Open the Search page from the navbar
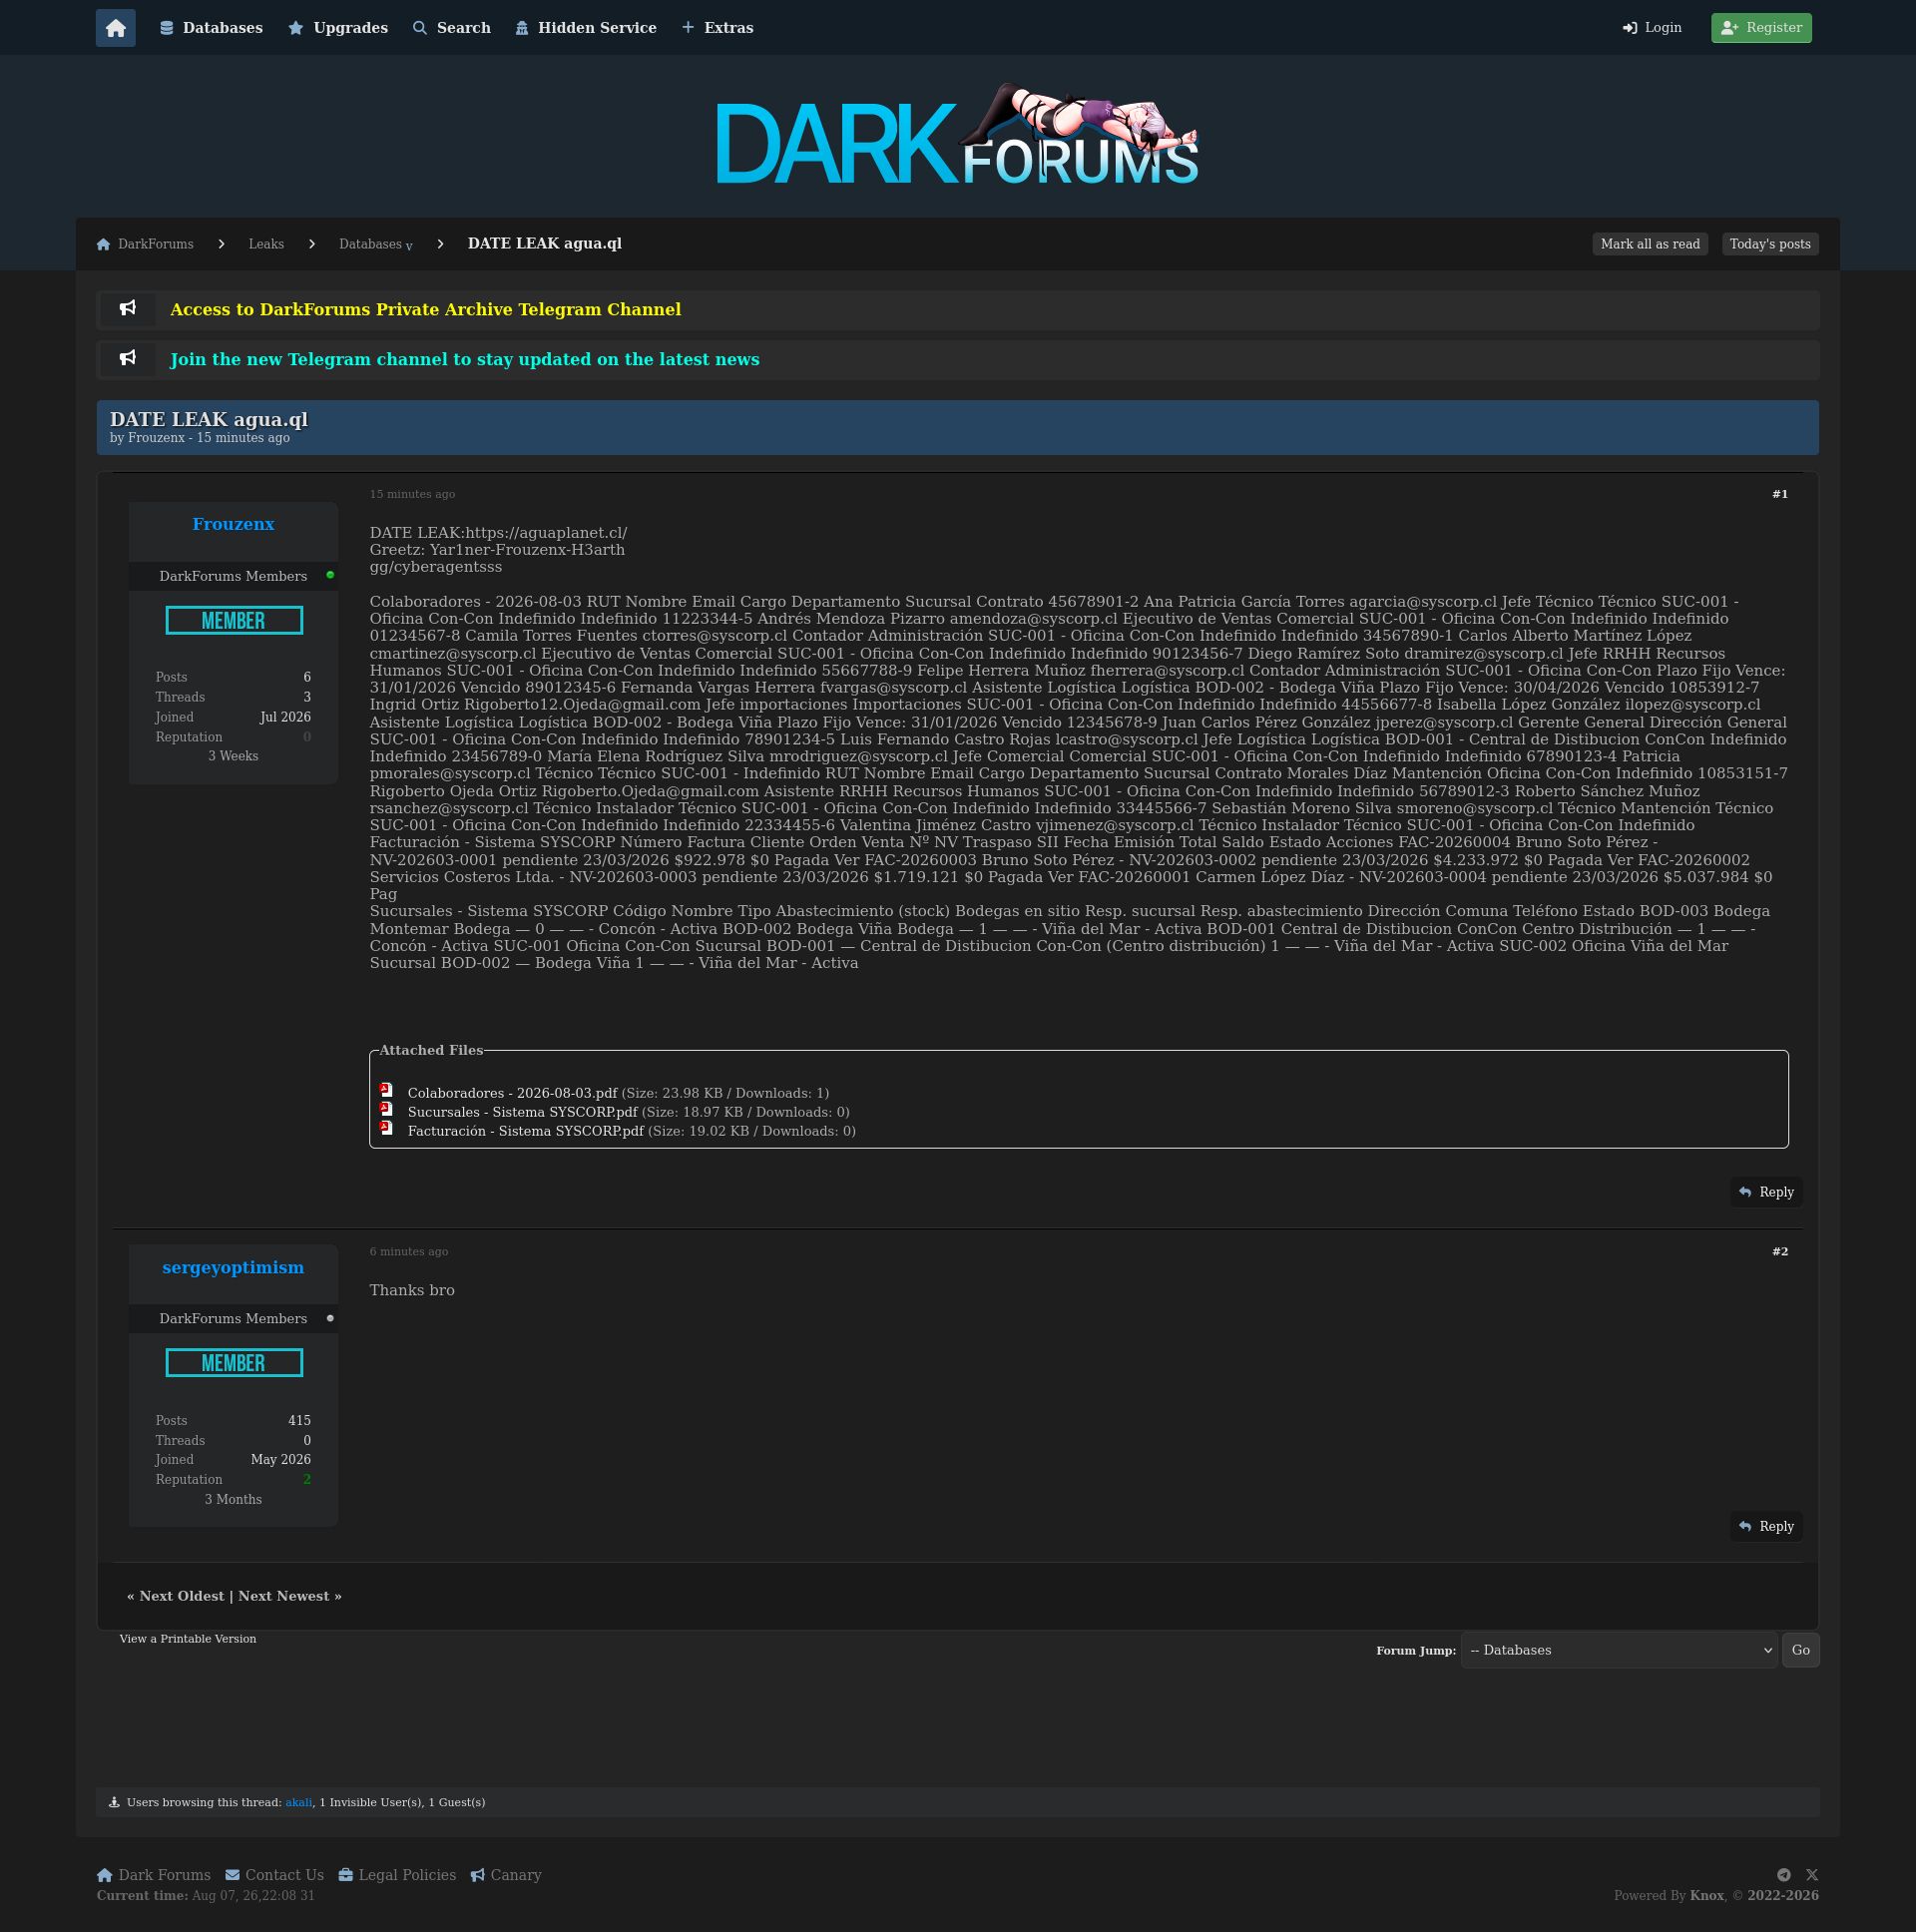This screenshot has width=1916, height=1932. pyautogui.click(x=452, y=28)
